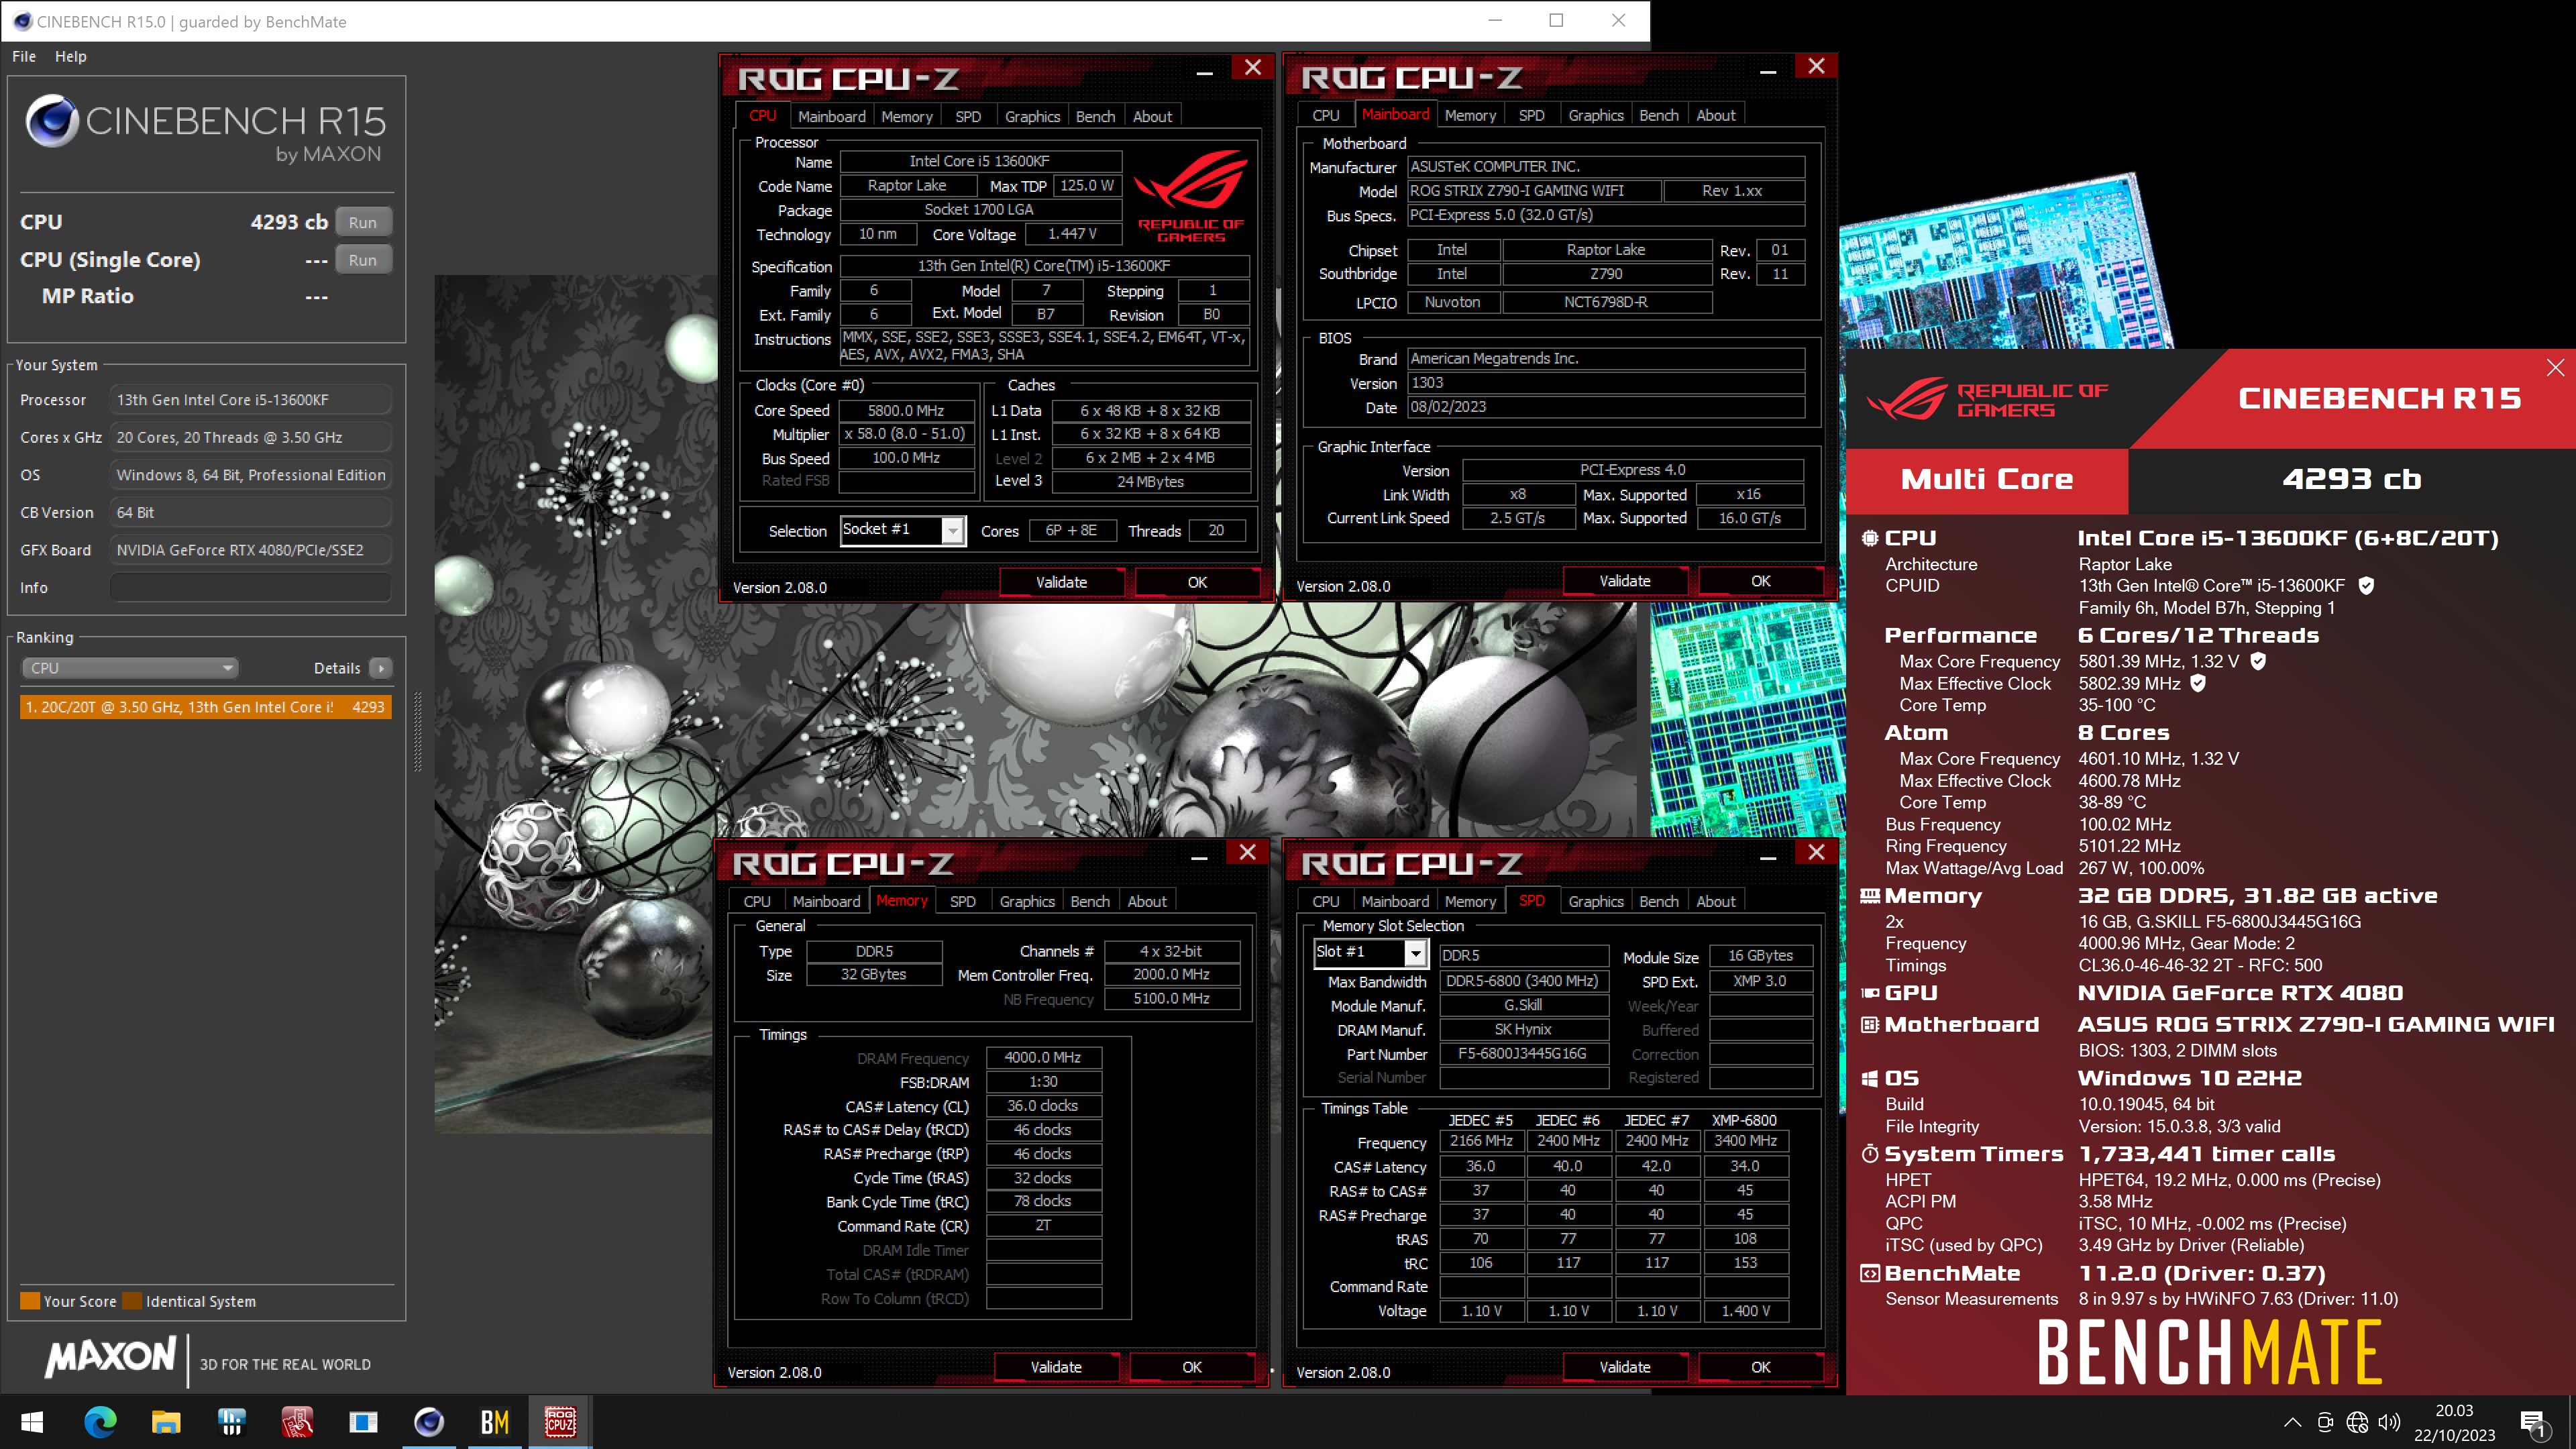Click the GFX Board 'NVIDIA GeForce RTX 4080' field
The image size is (2576, 1449).
(250, 550)
